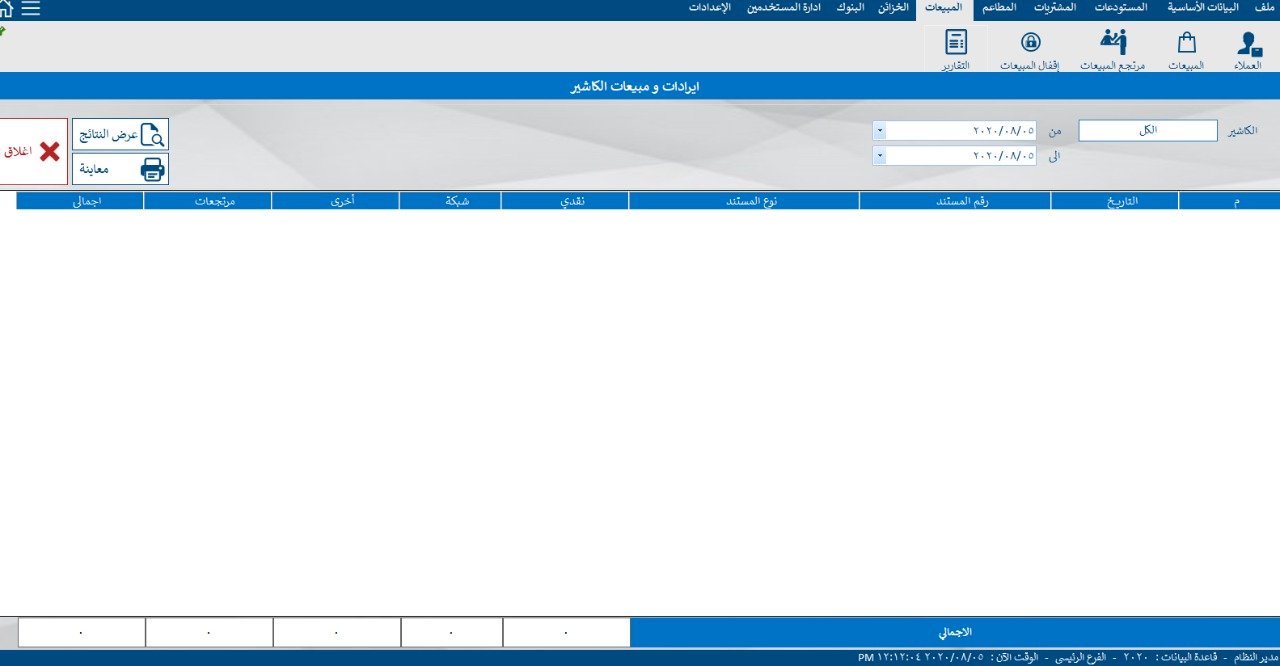Expand the To (الى) date dropdown
Screen dimensions: 1280x666
(x=878, y=155)
